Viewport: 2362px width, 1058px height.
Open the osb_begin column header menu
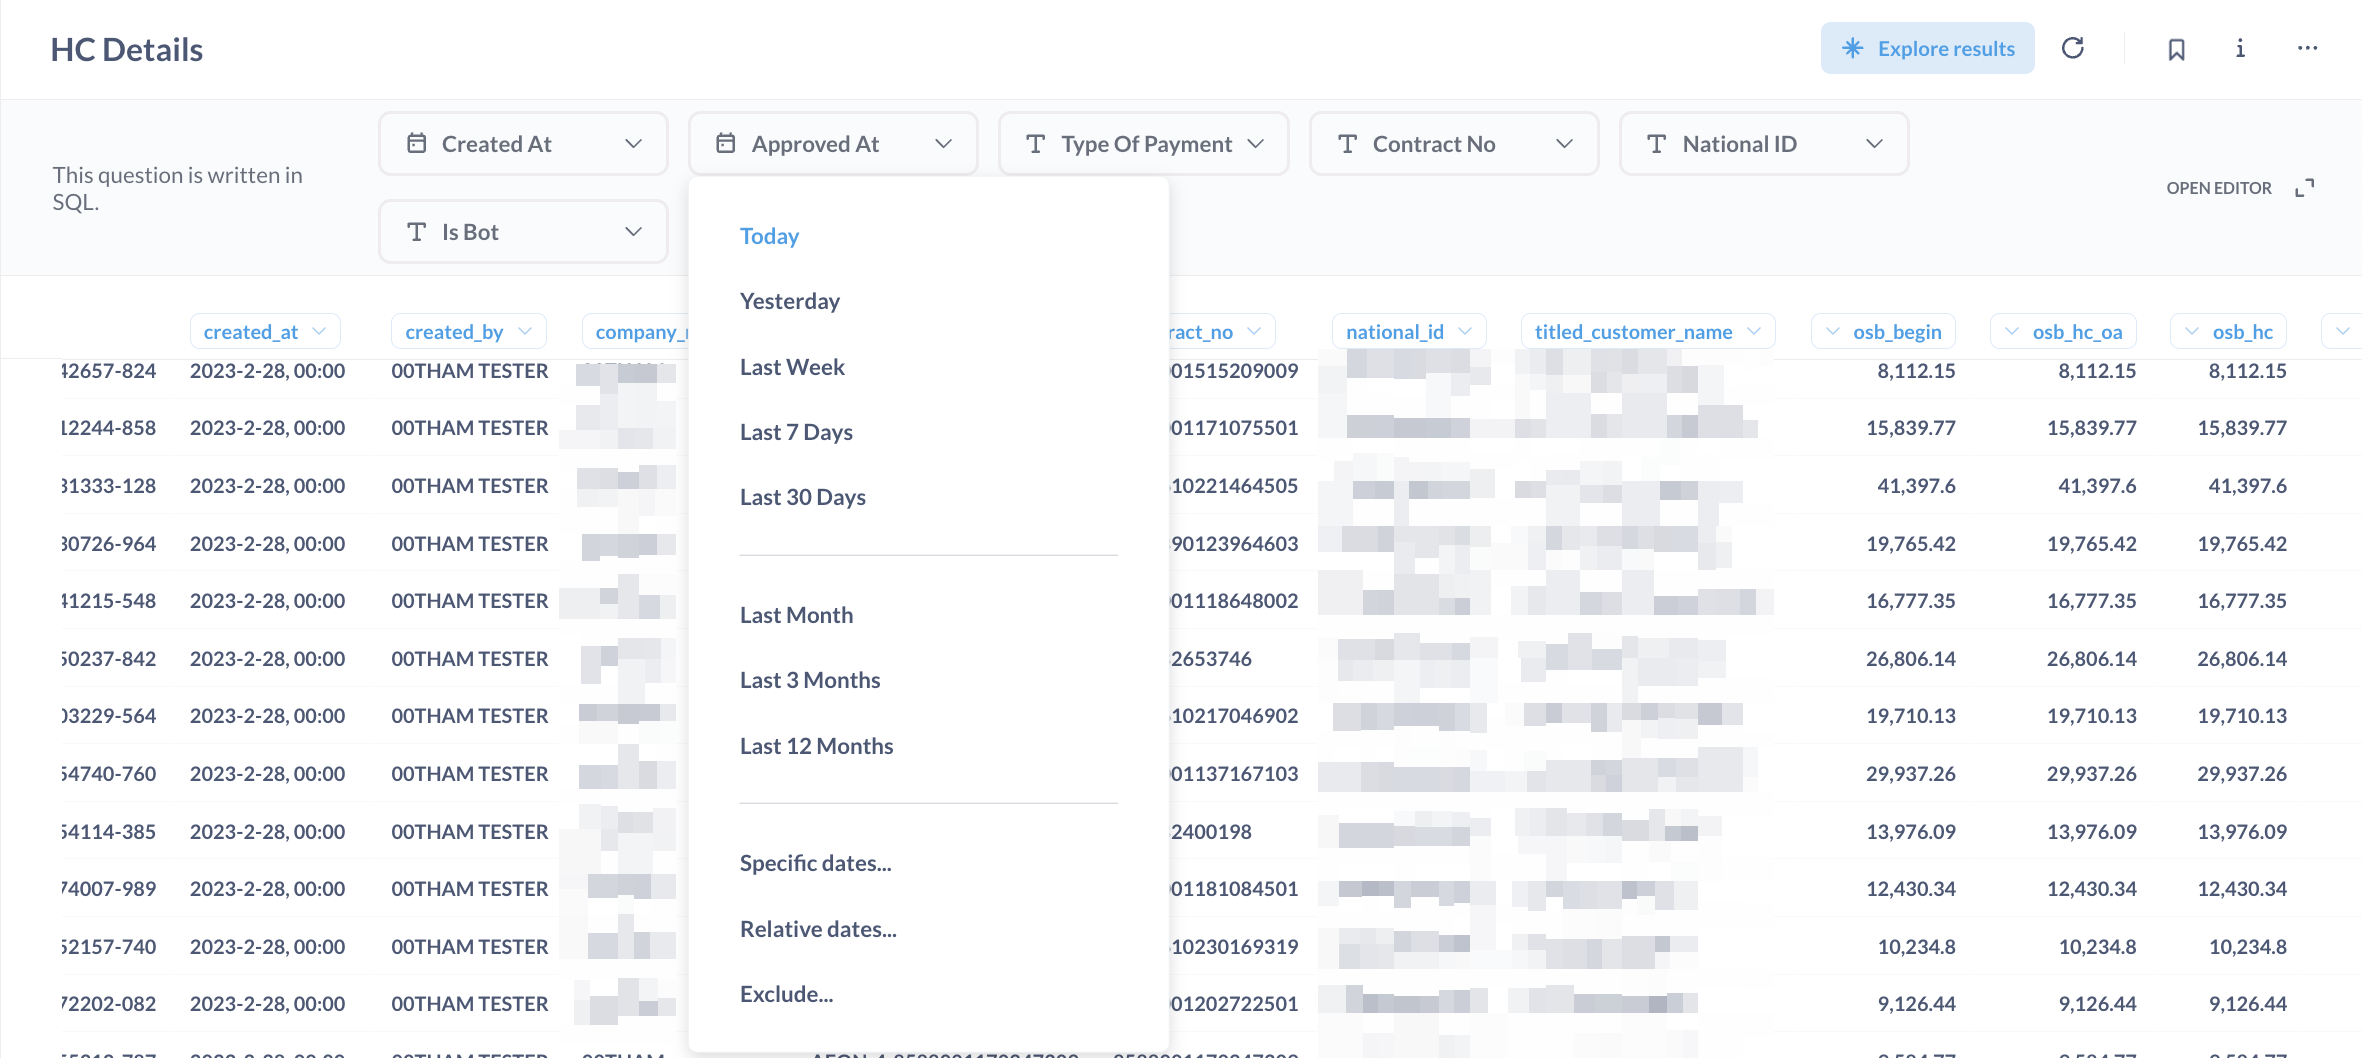pos(1883,332)
